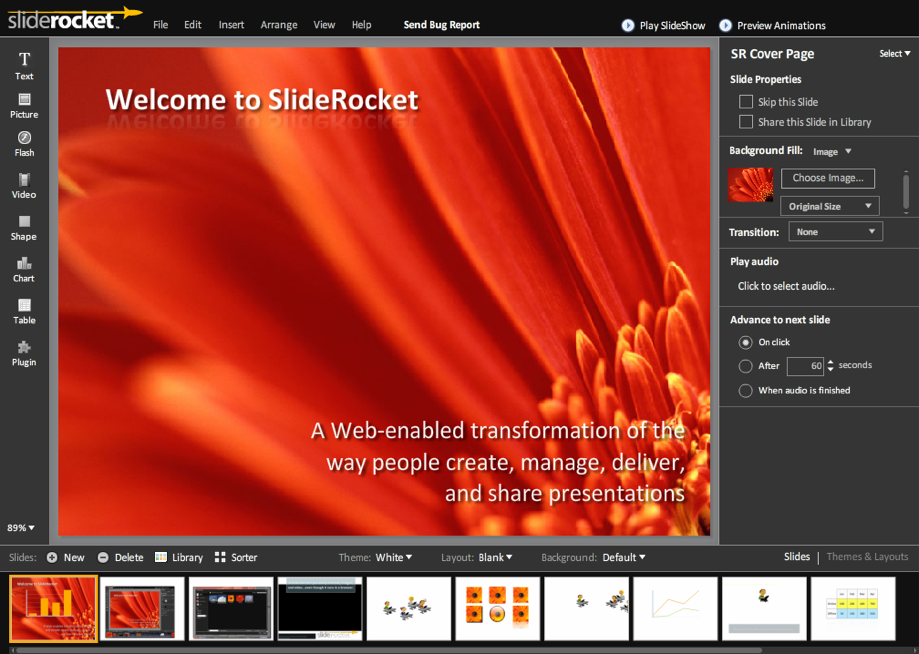Screen dimensions: 919x654
Task: Open the Chart tool
Action: click(24, 269)
